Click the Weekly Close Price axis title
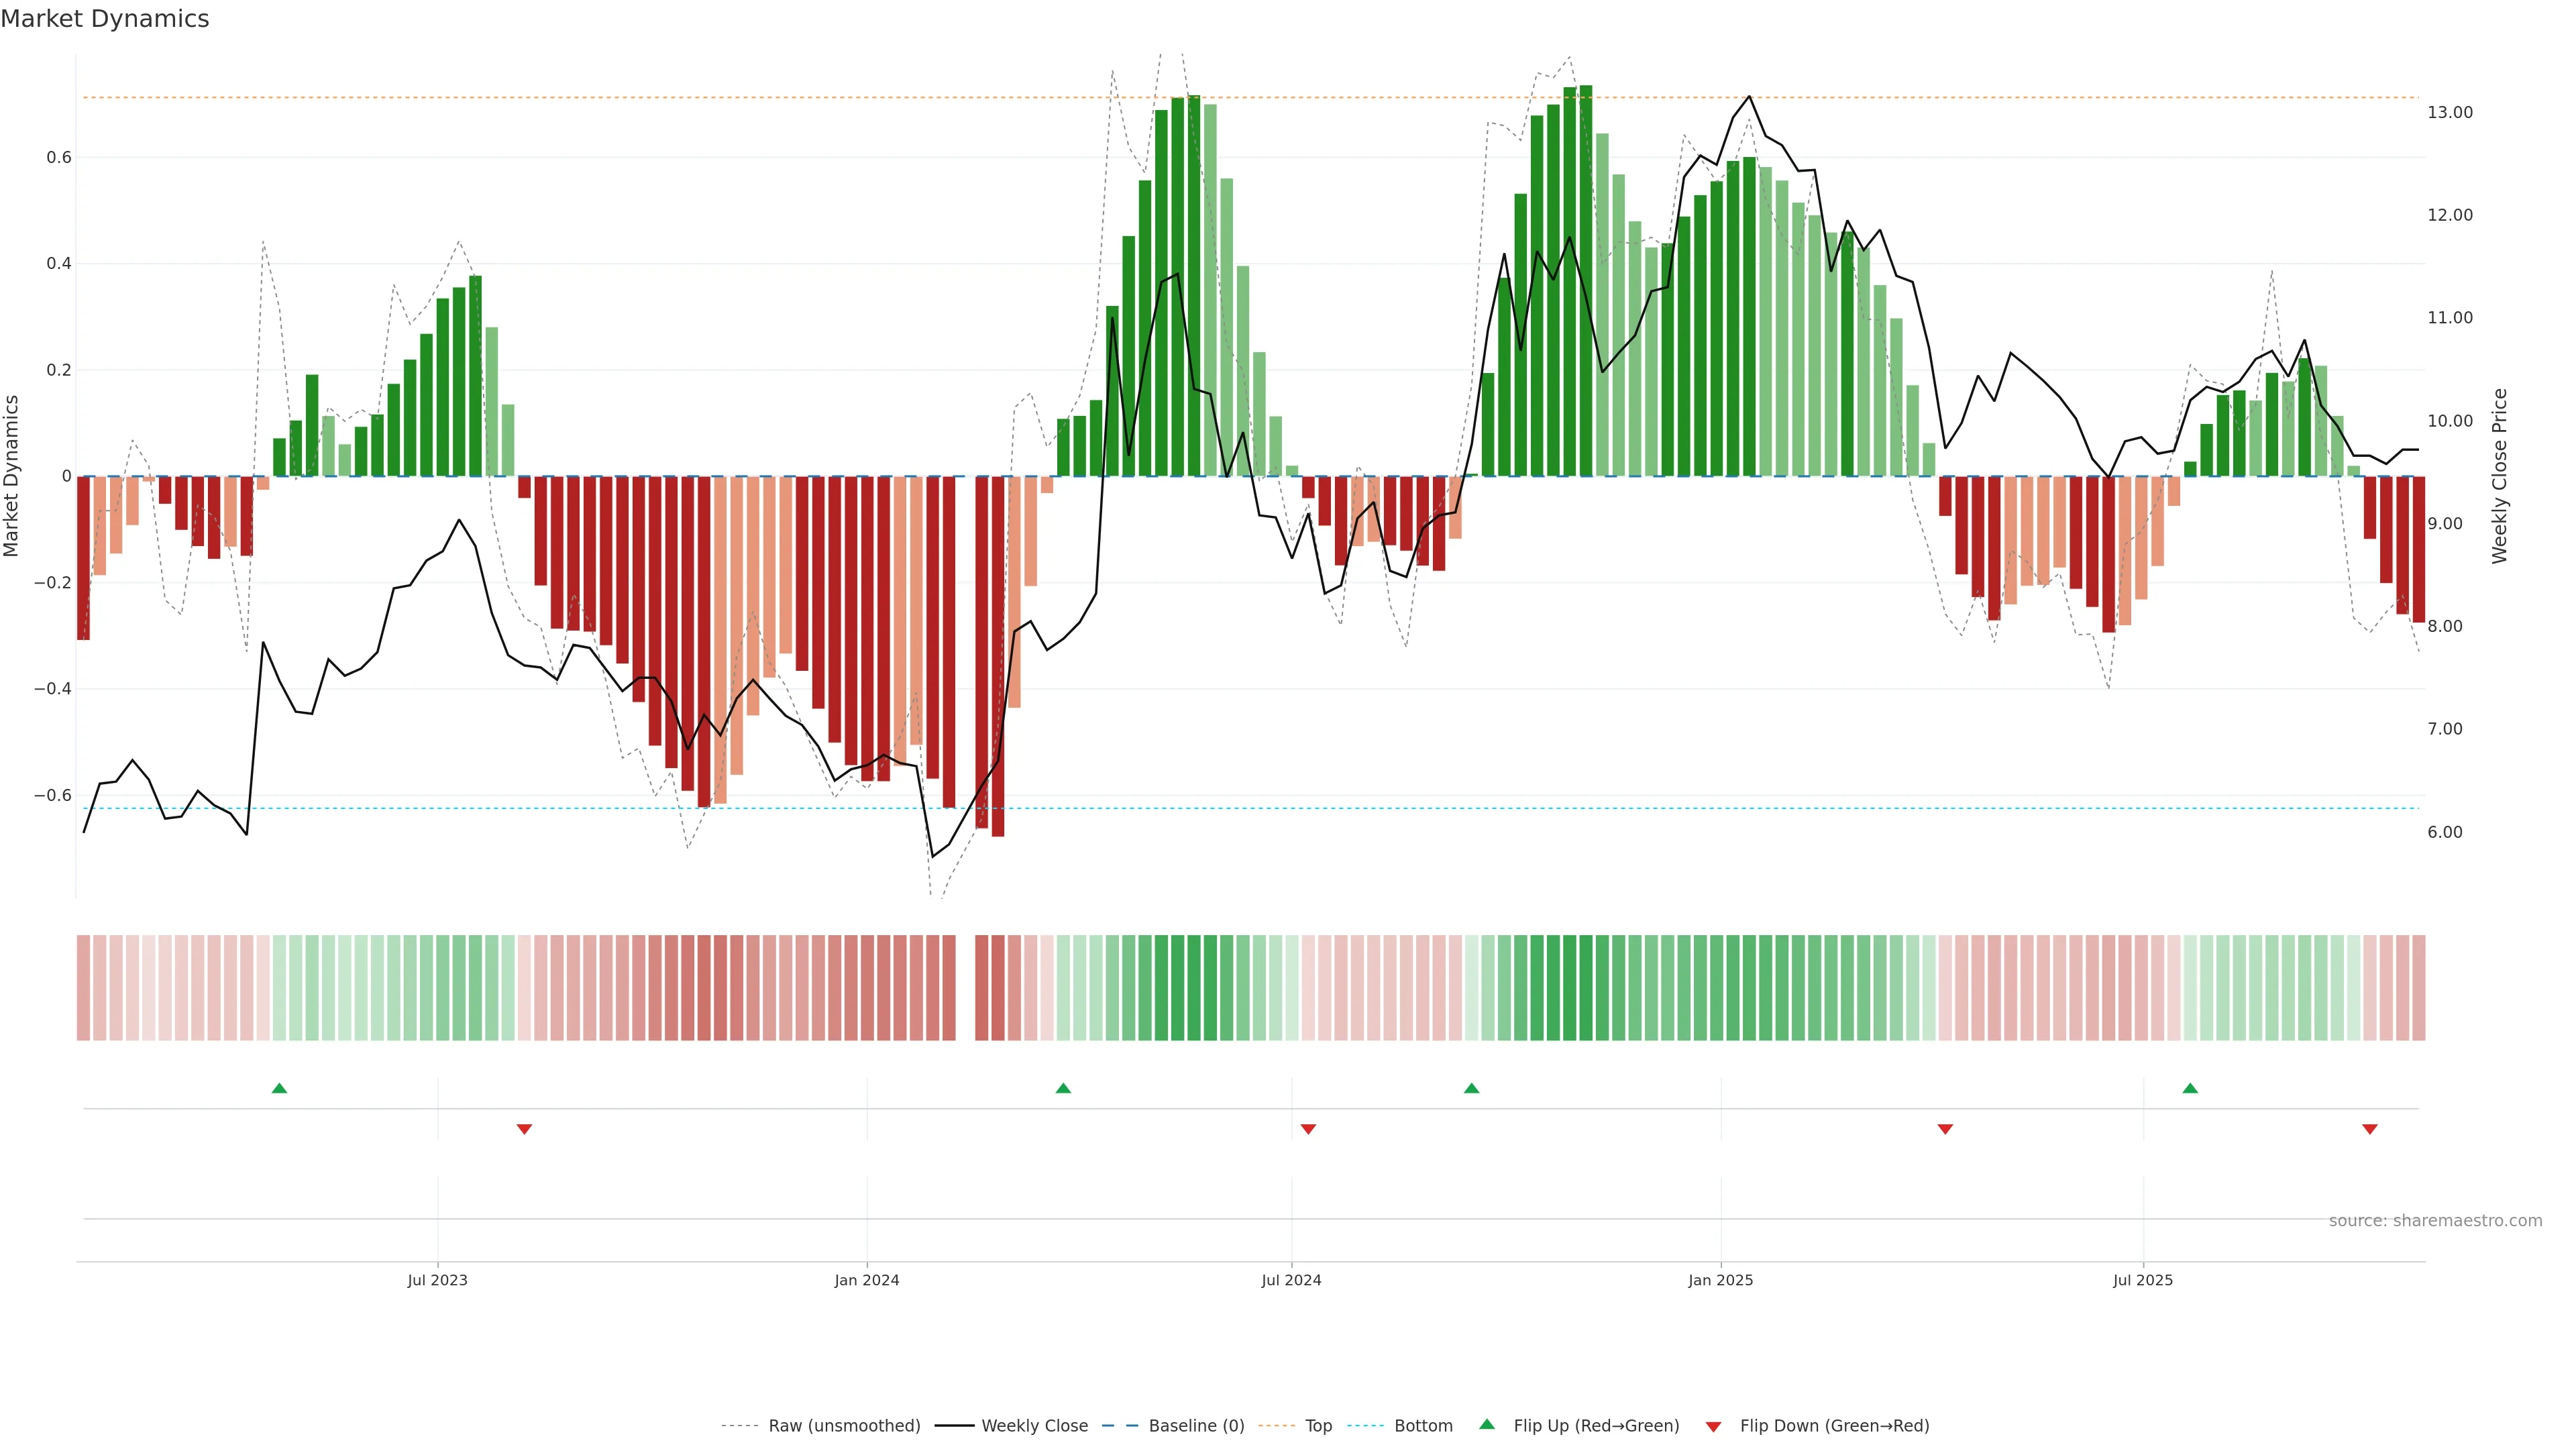Viewport: 2576px width, 1449px height. point(2499,476)
